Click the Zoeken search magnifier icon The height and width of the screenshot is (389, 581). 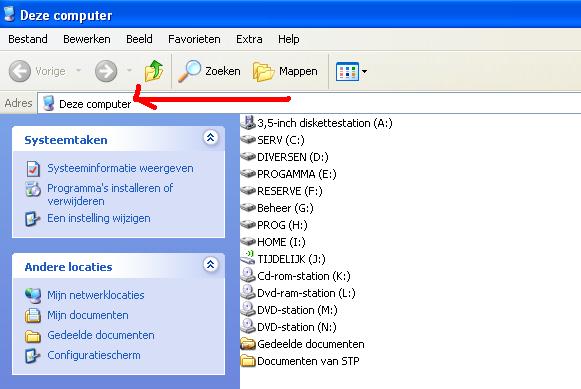point(190,71)
